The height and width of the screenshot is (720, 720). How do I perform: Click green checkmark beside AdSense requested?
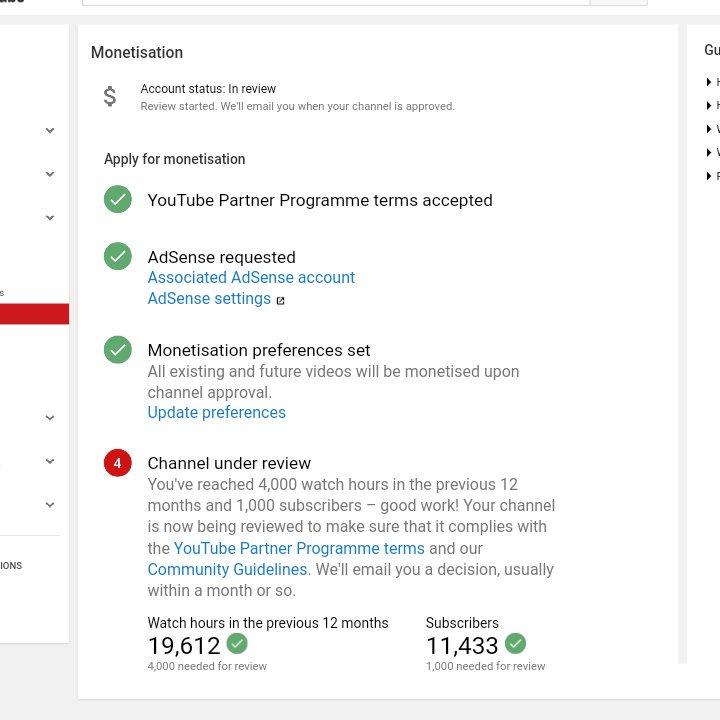pos(118,256)
